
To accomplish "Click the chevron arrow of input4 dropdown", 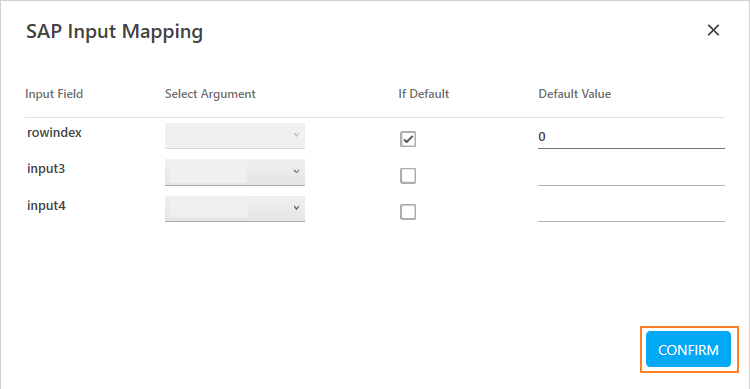I will [x=296, y=208].
